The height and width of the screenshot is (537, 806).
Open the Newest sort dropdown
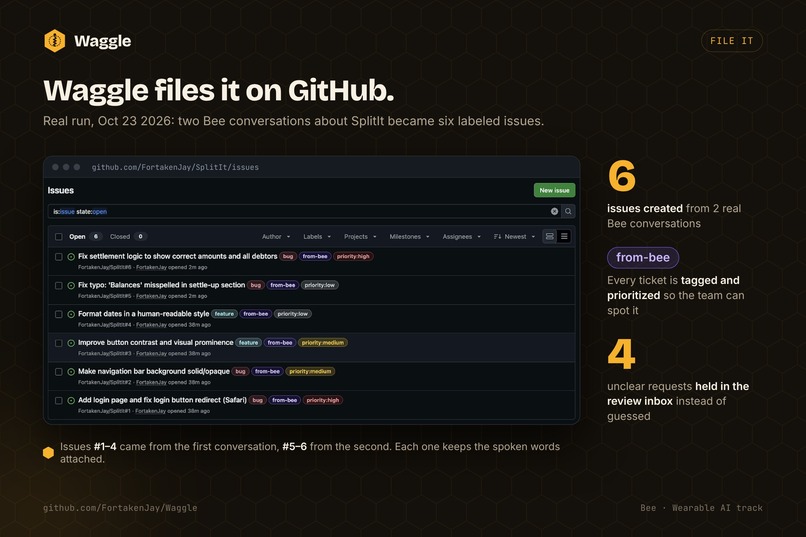tap(515, 236)
